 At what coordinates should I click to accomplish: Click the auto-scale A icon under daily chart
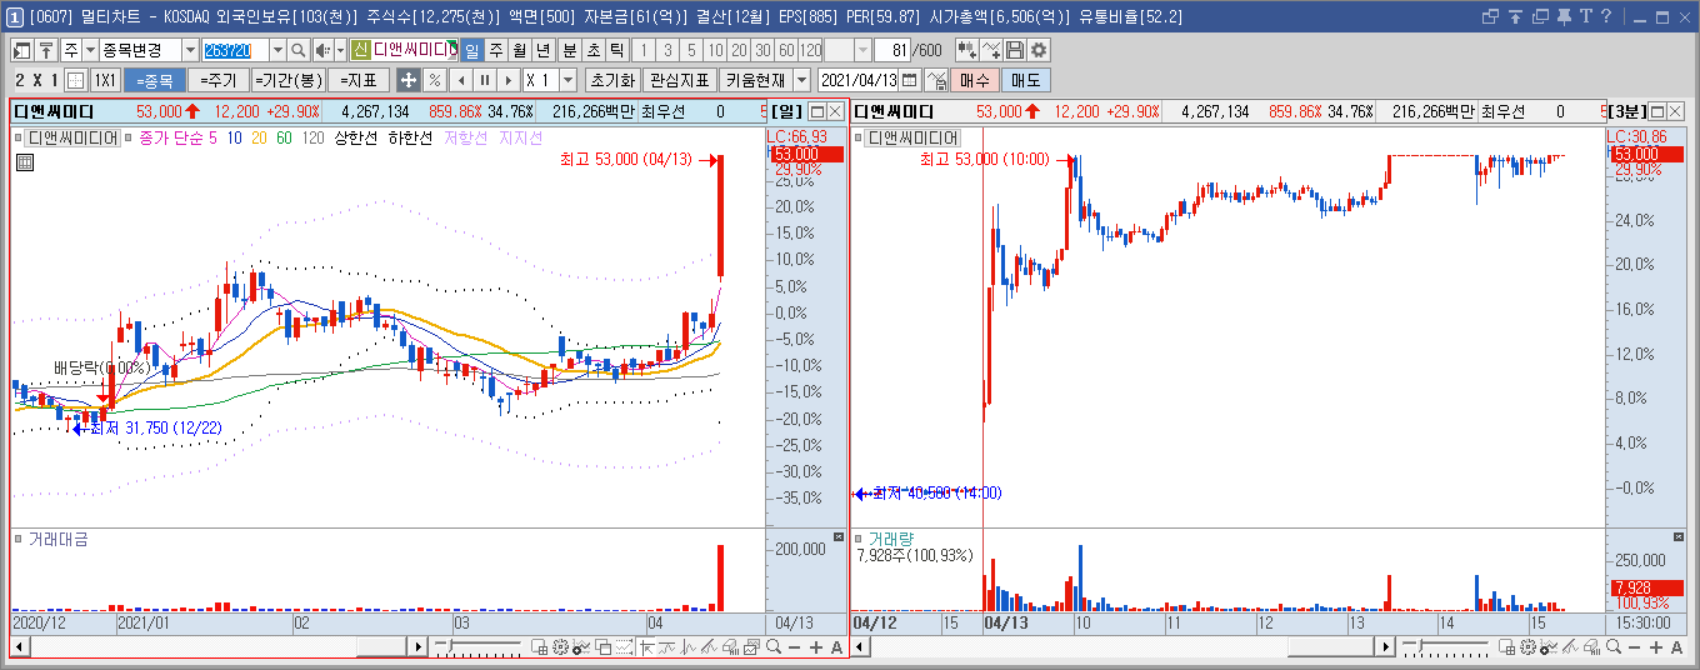tap(837, 648)
